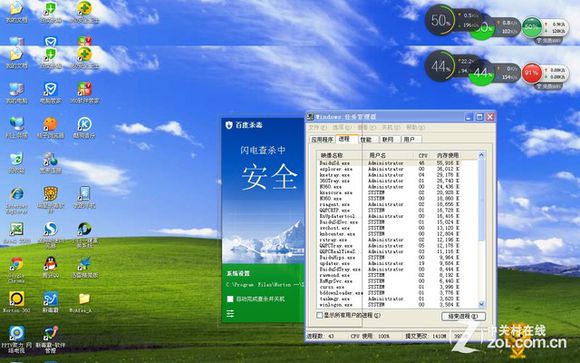Check show processes from all users
This screenshot has width=580, height=363.
pos(320,315)
